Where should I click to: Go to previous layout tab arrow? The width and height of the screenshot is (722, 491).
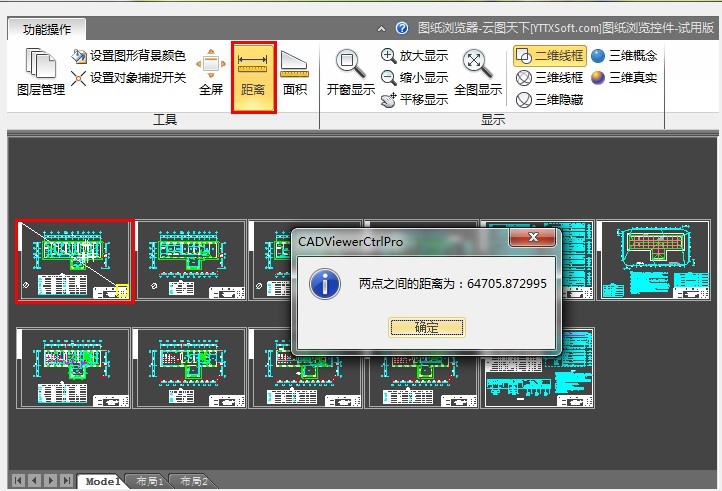pos(35,481)
